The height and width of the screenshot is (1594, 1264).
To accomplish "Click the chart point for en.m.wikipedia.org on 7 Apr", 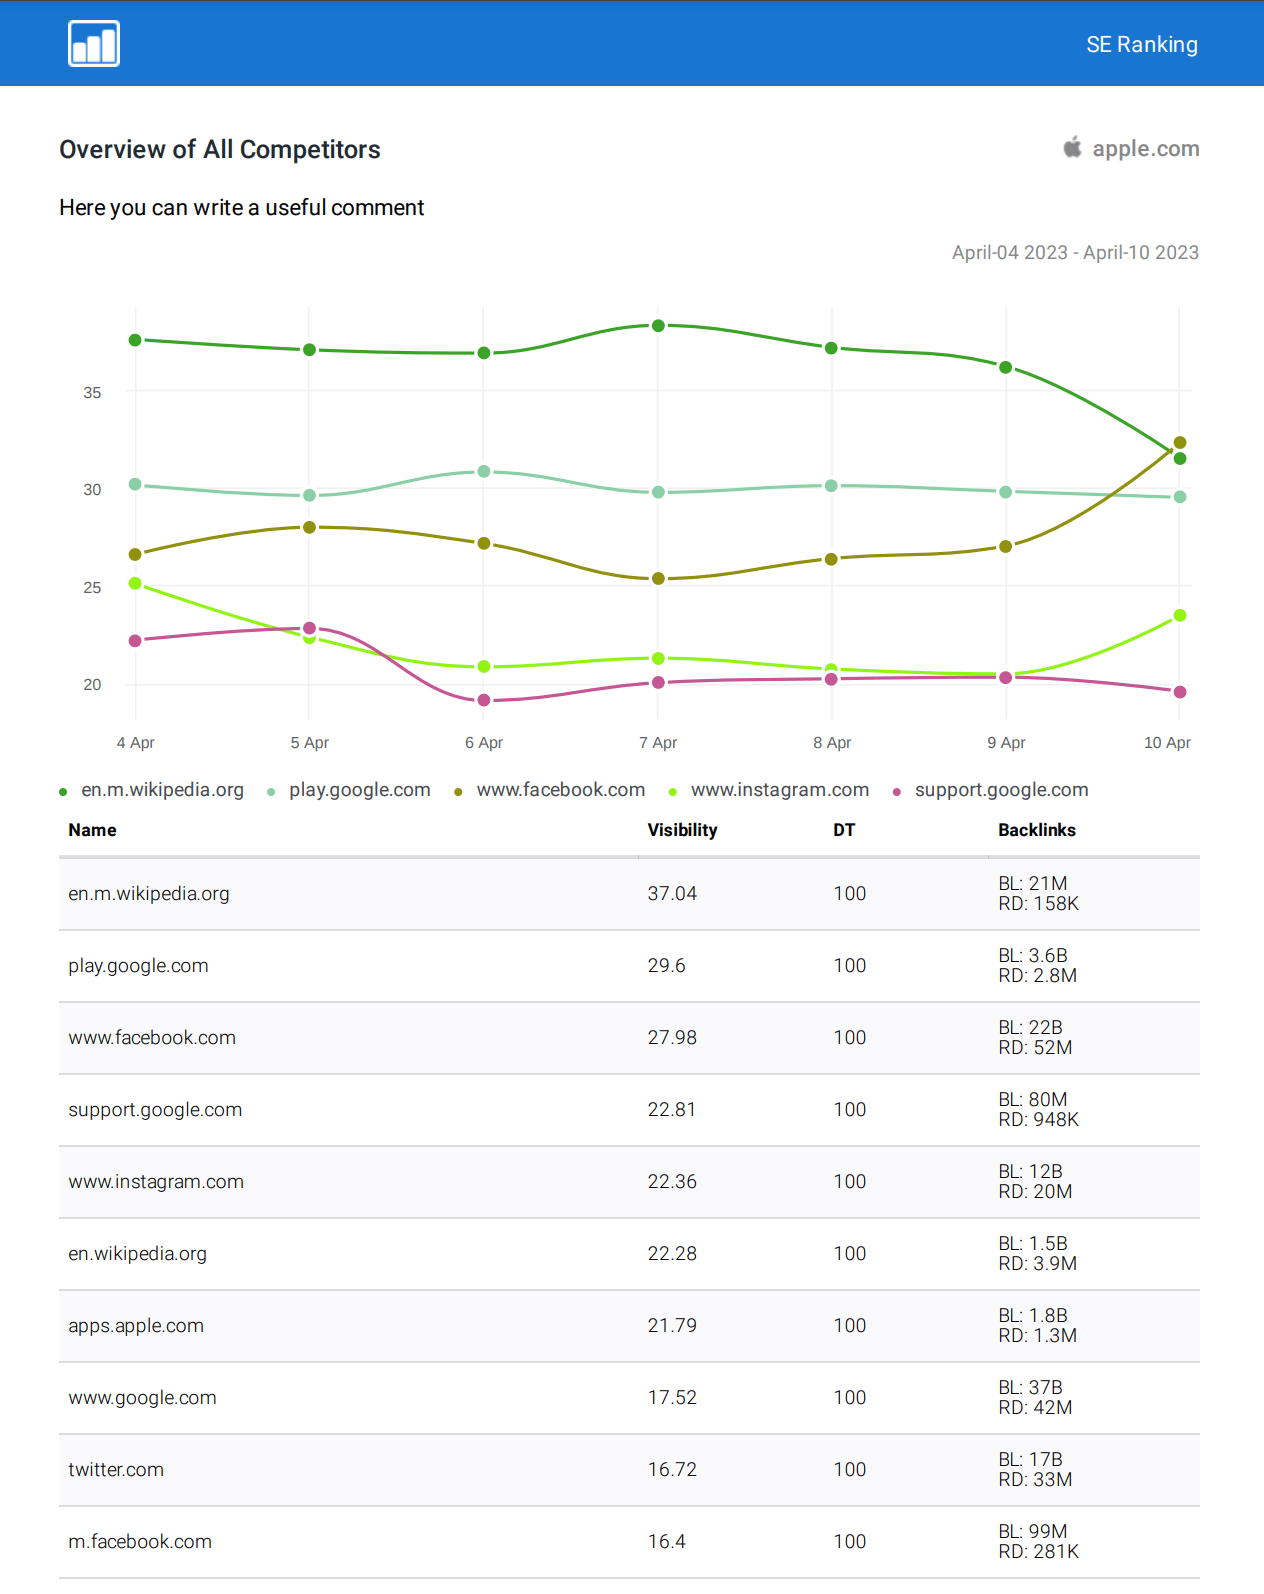I will click(x=658, y=325).
